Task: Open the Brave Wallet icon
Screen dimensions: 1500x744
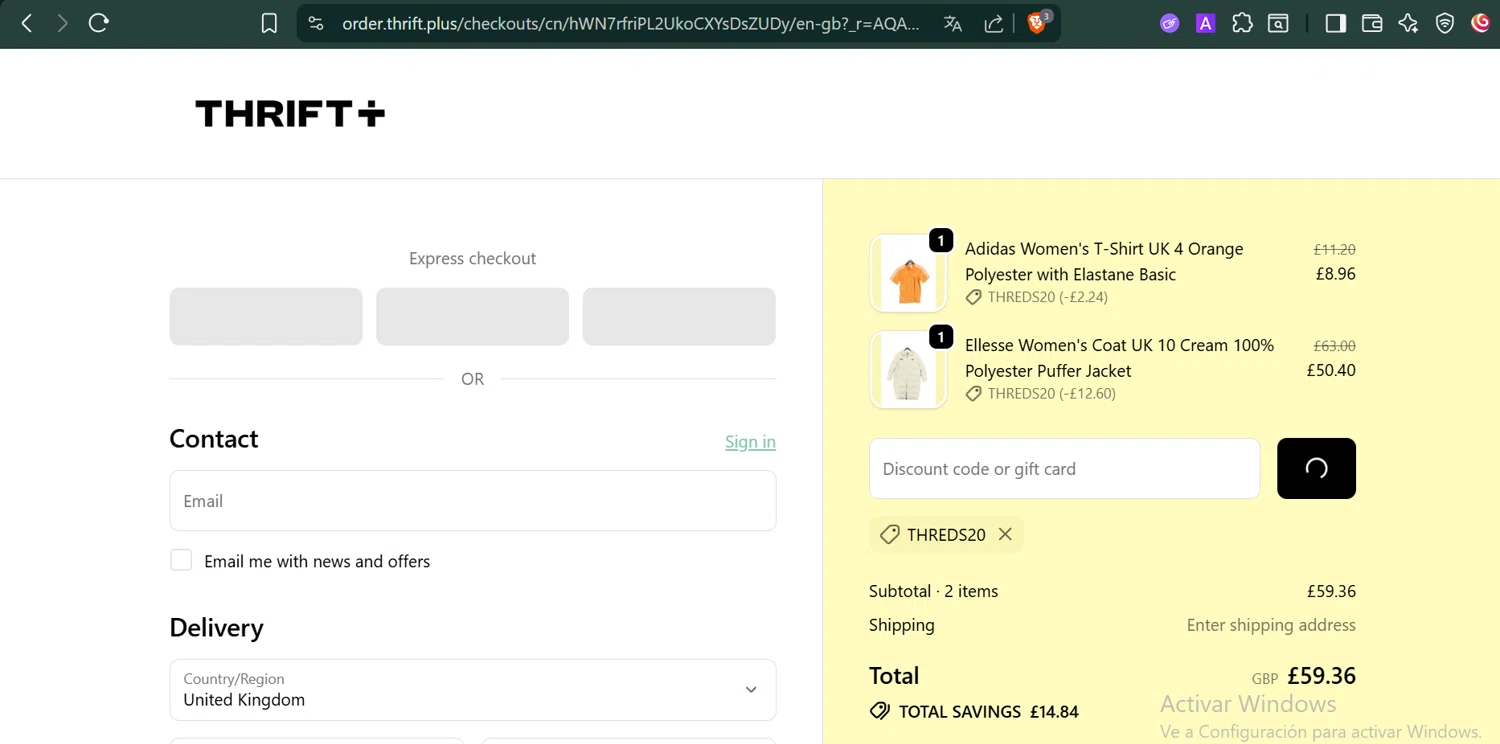Action: (x=1372, y=23)
